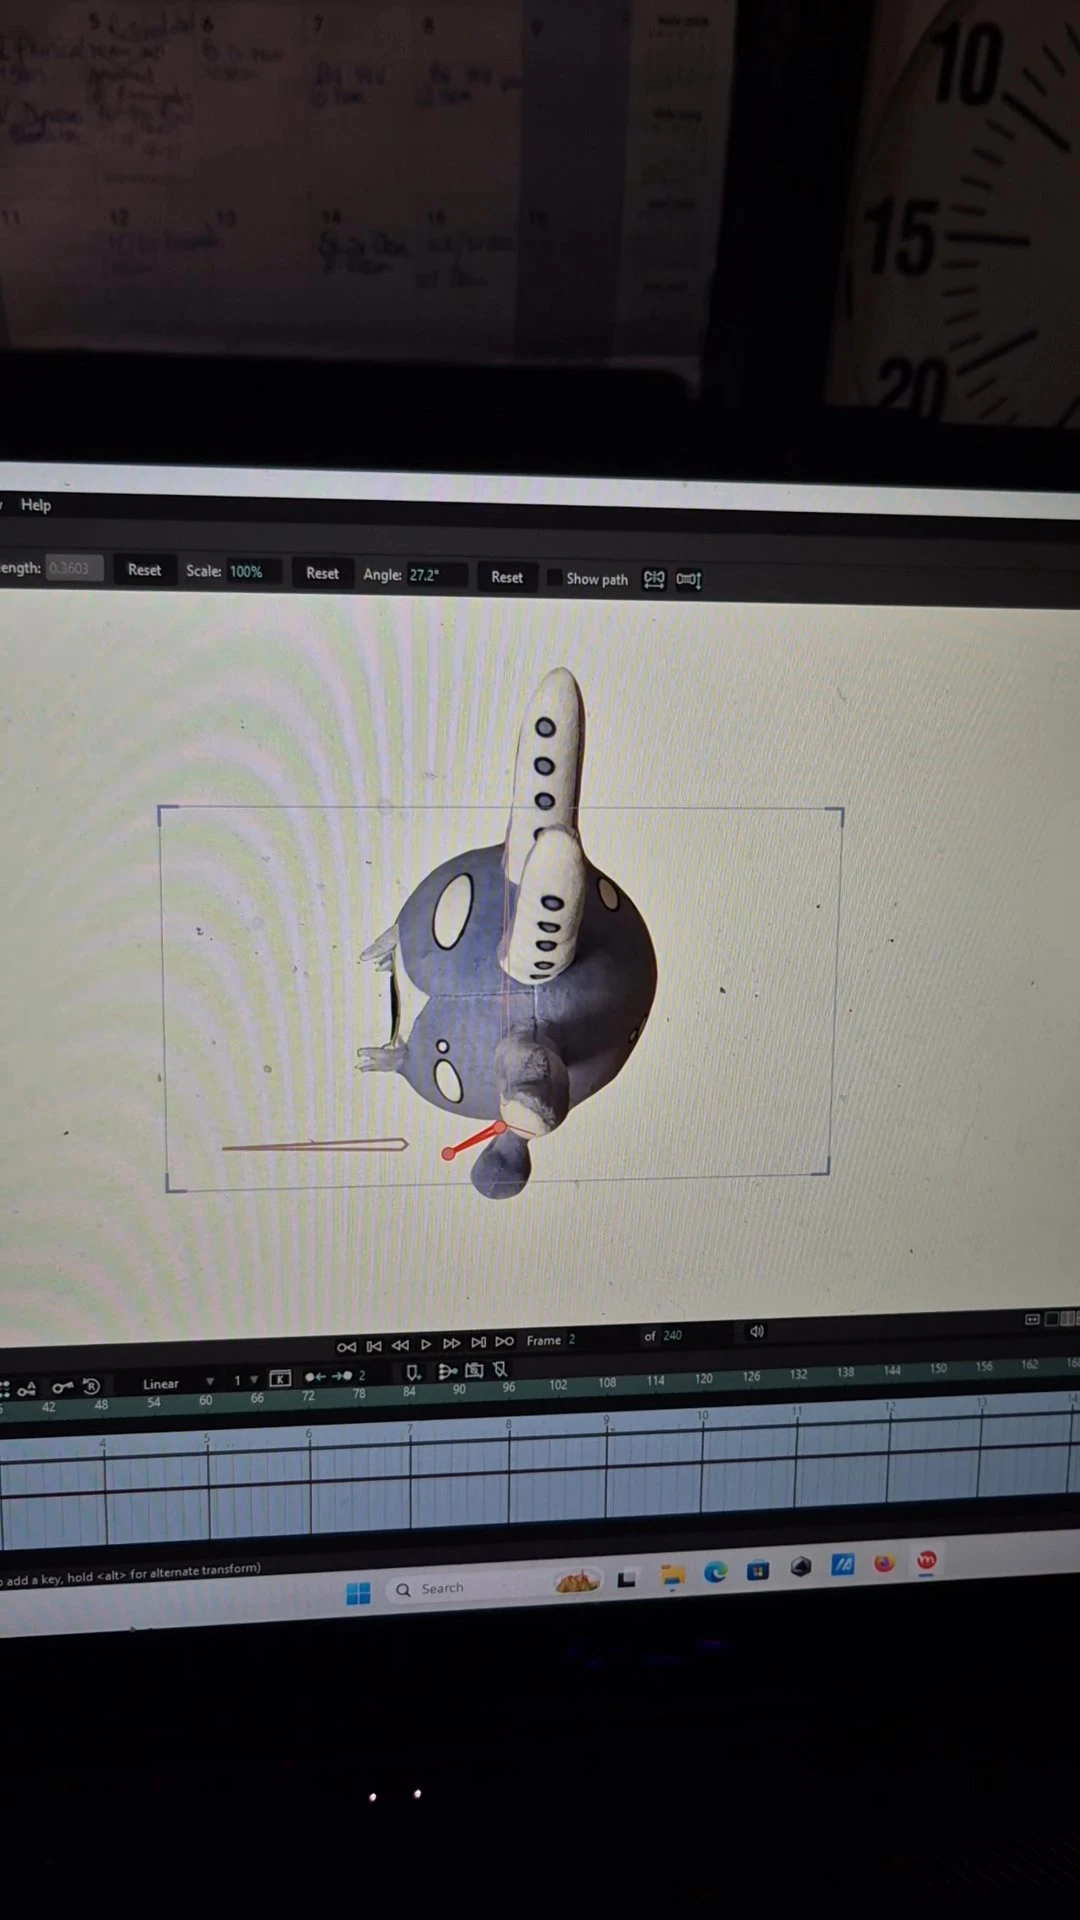
Task: Open Task View from the taskbar
Action: pyautogui.click(x=627, y=1579)
